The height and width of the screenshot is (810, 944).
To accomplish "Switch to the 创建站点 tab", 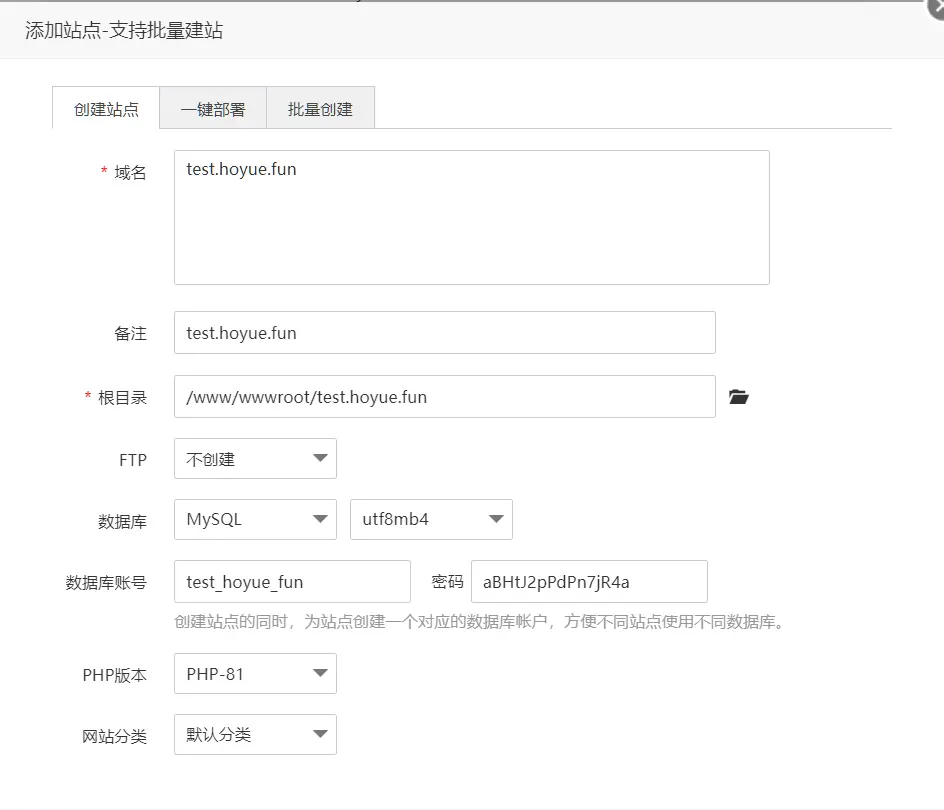I will pyautogui.click(x=106, y=109).
